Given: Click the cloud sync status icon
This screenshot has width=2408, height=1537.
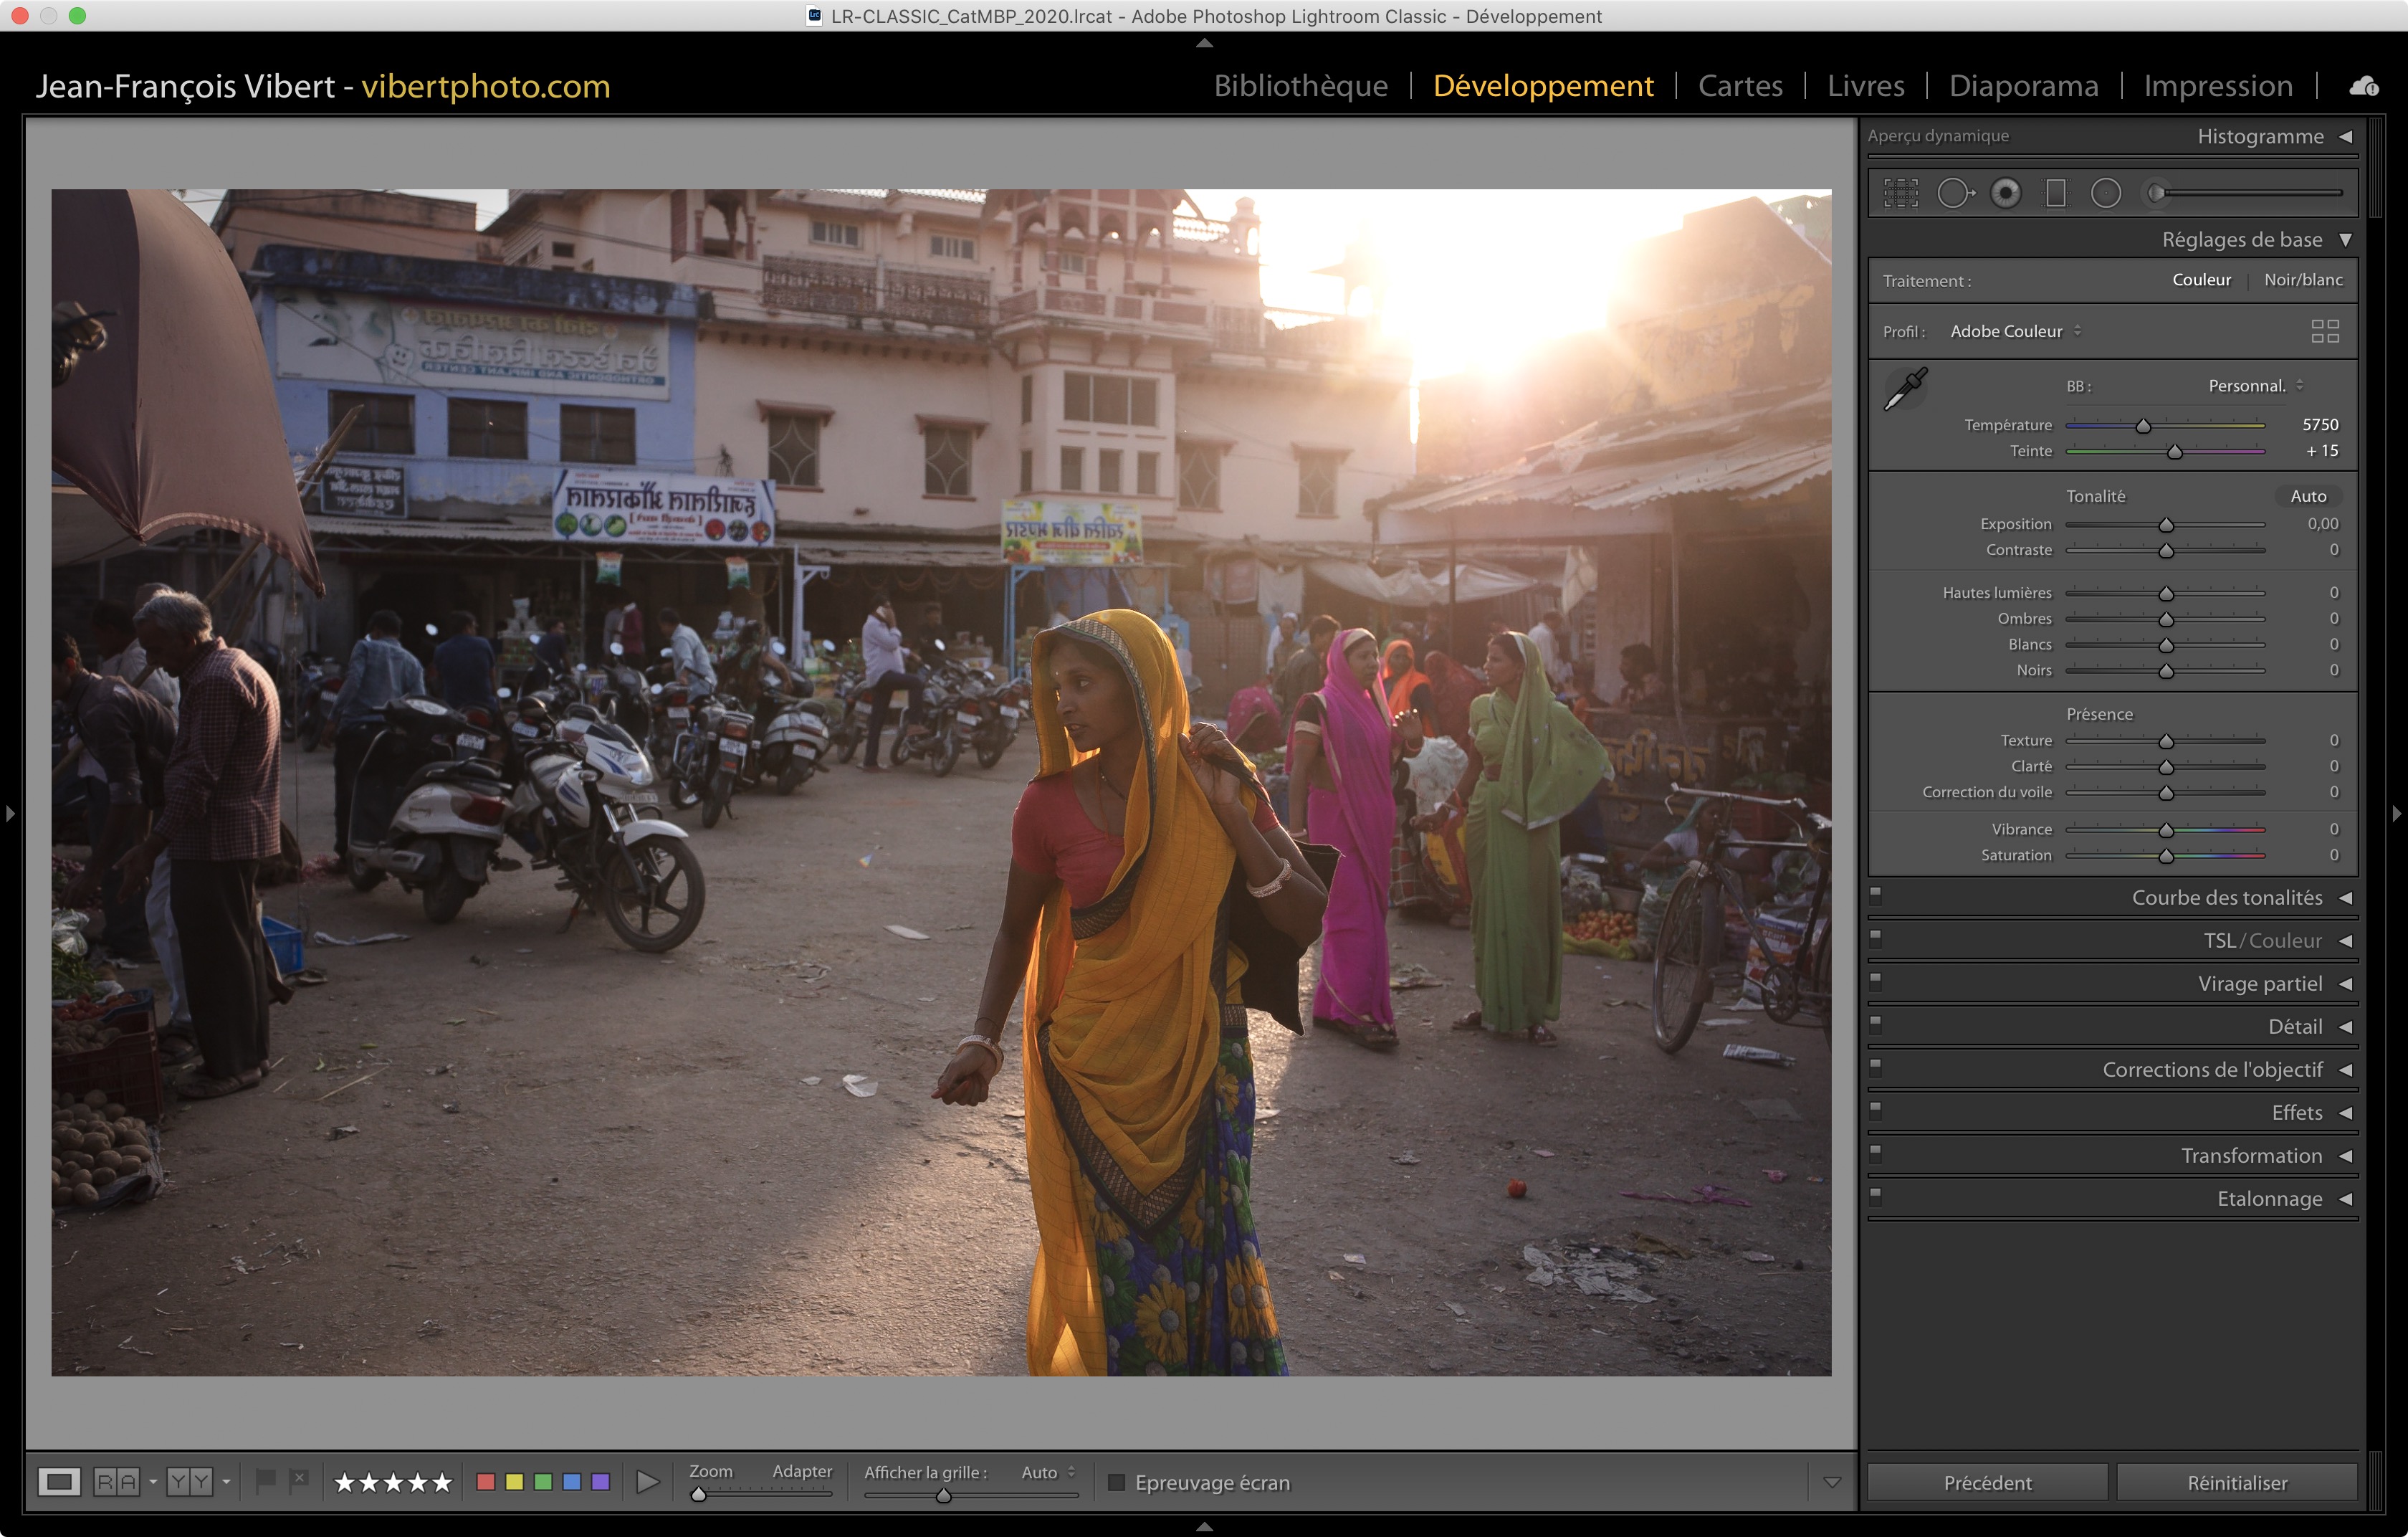Looking at the screenshot, I should [2363, 86].
